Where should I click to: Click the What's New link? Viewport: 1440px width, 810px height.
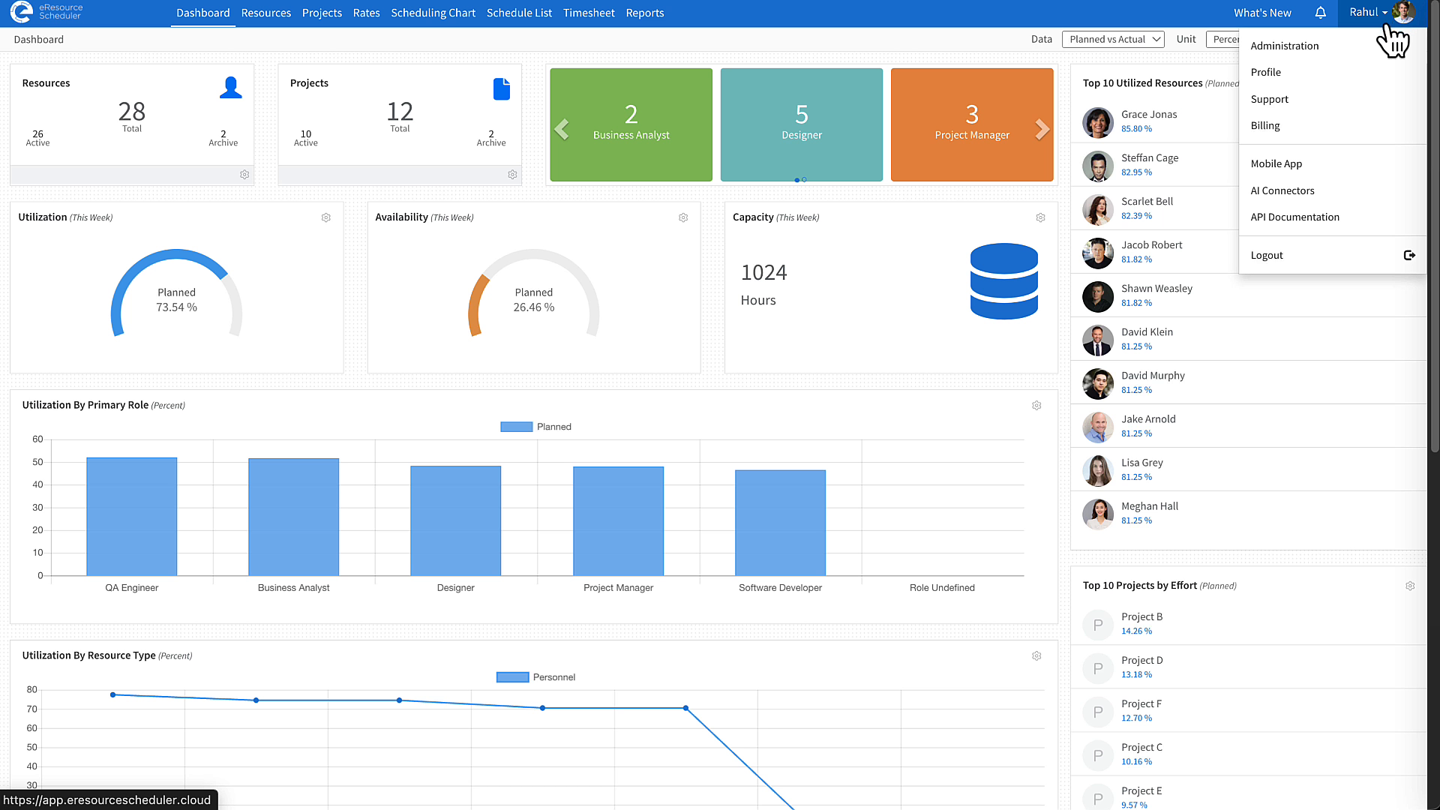[1262, 13]
